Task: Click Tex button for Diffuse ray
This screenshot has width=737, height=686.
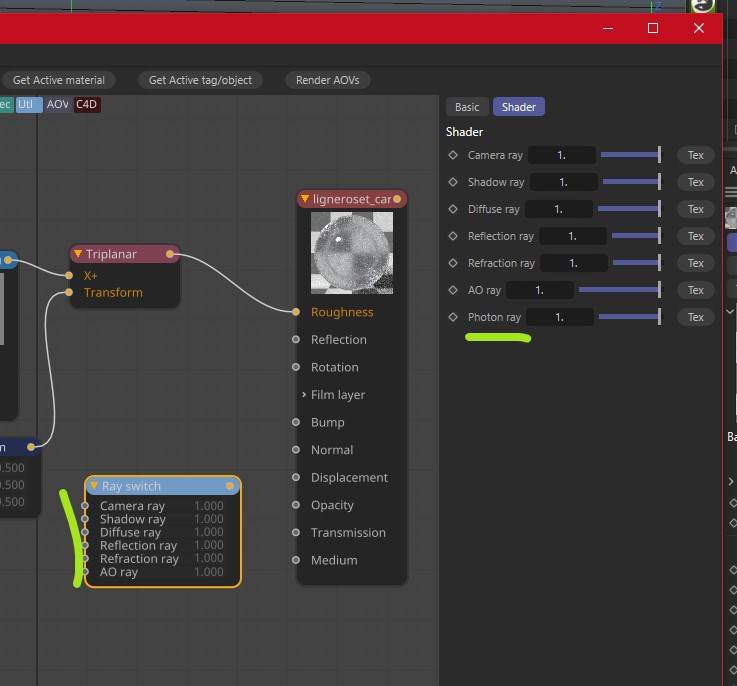Action: [696, 209]
